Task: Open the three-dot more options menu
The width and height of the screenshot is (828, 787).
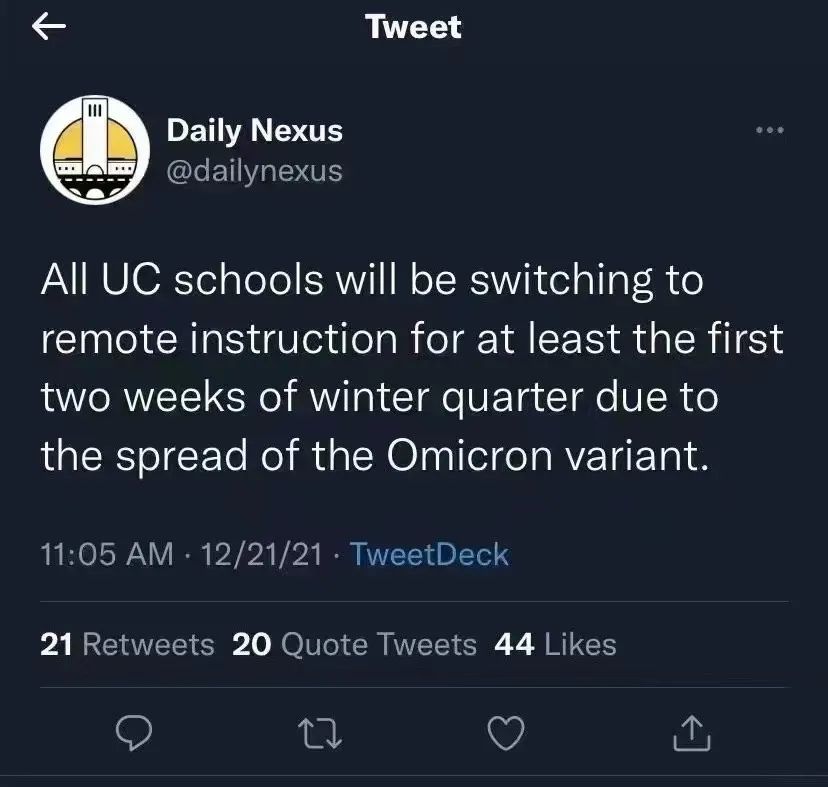Action: [x=770, y=131]
